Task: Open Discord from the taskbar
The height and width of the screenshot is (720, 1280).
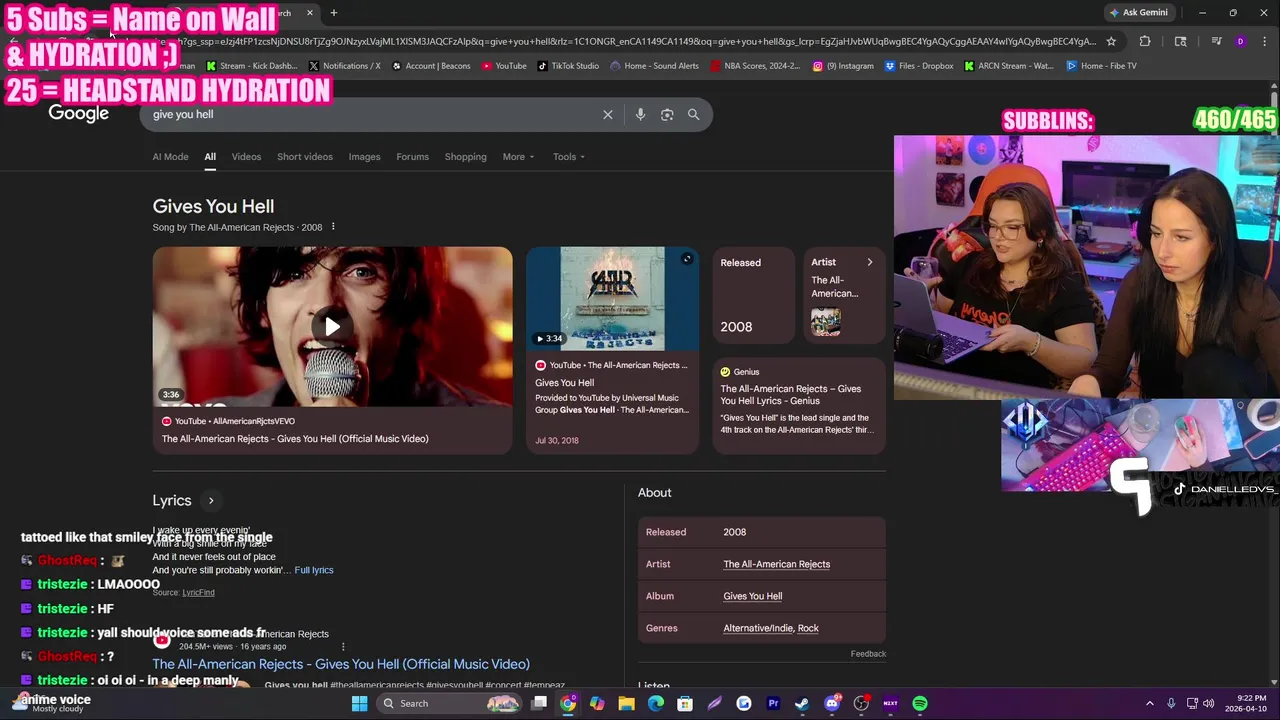Action: tap(832, 703)
